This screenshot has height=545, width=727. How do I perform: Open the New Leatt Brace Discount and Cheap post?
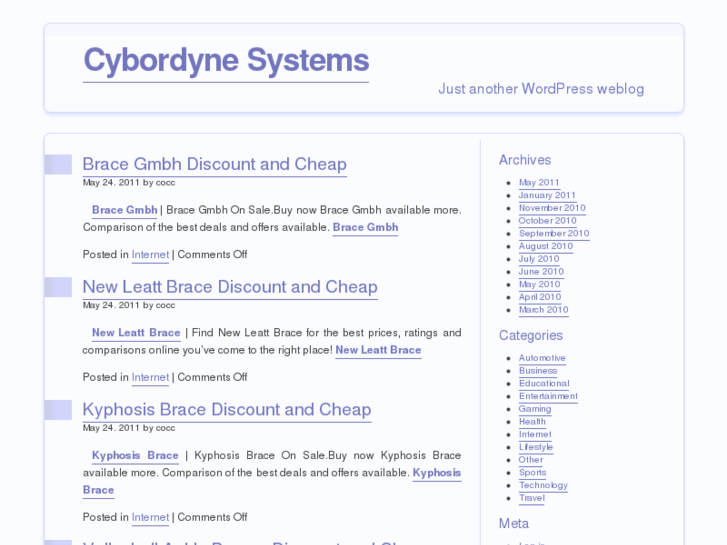tap(230, 287)
